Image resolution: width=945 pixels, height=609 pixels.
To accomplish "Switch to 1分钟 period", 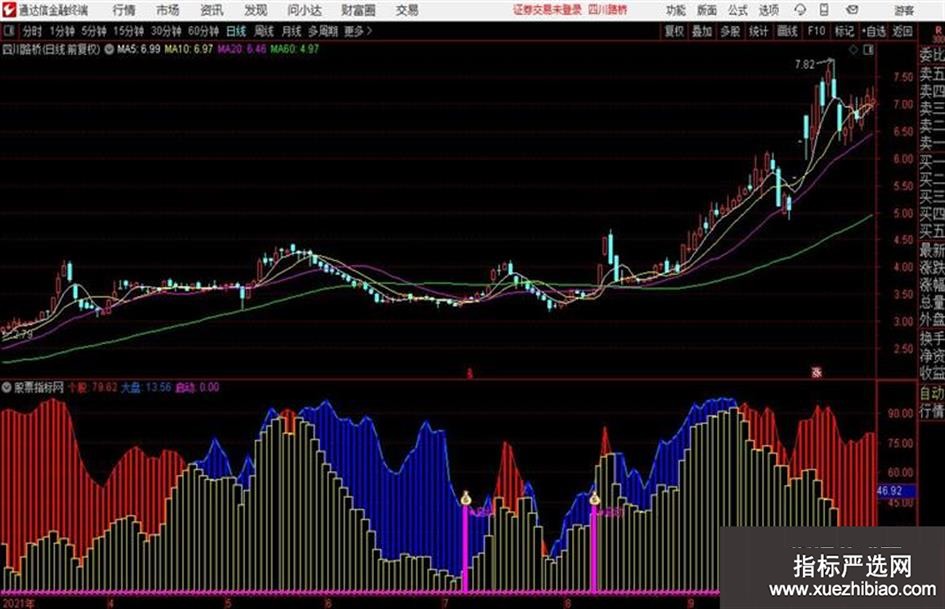I will (61, 31).
